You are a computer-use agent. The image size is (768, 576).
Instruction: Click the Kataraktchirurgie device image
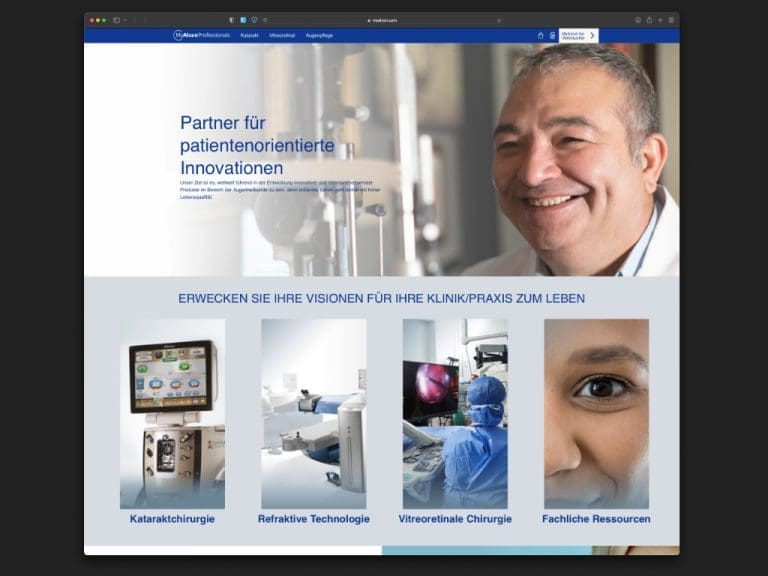[x=172, y=414]
